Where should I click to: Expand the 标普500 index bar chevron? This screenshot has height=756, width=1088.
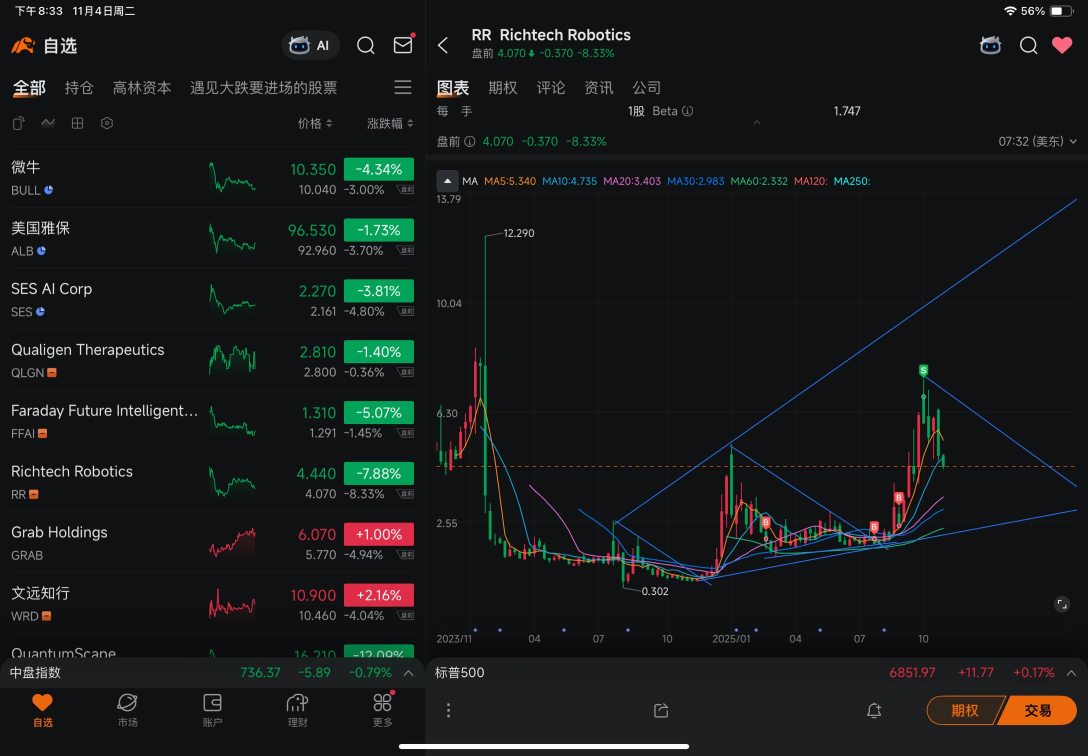(x=1071, y=673)
